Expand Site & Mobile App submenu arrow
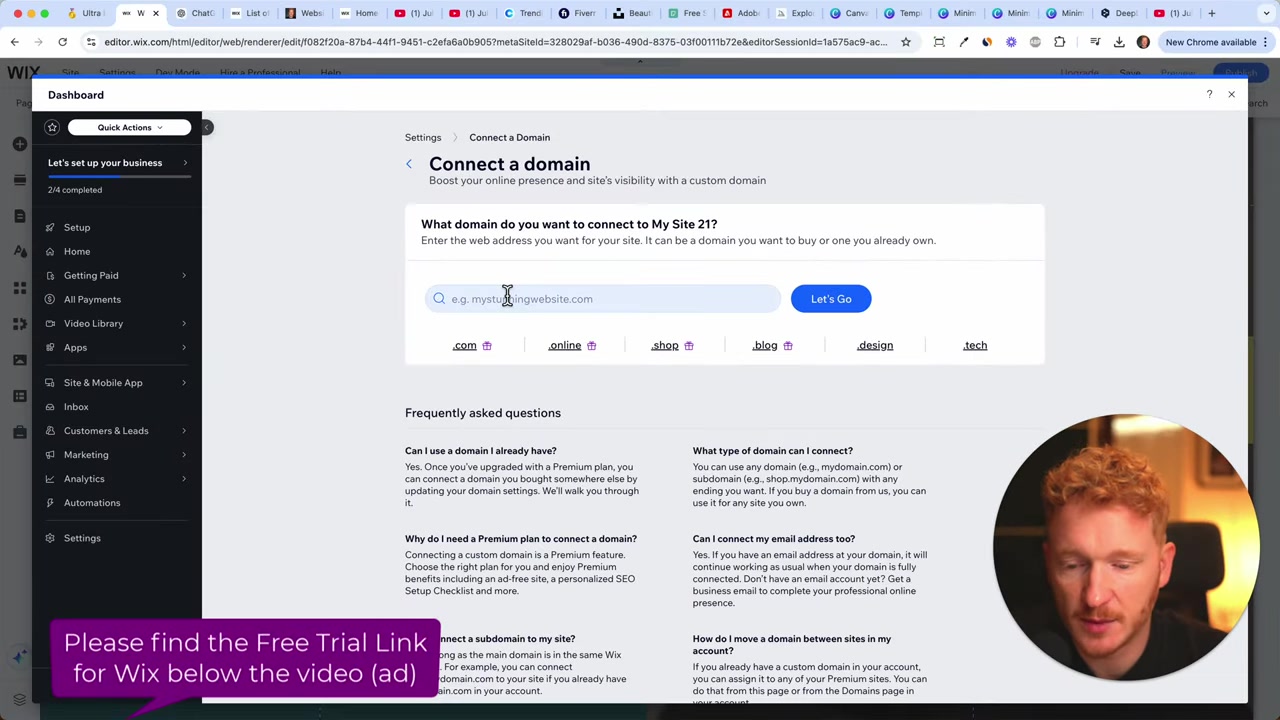1280x720 pixels. tap(184, 382)
